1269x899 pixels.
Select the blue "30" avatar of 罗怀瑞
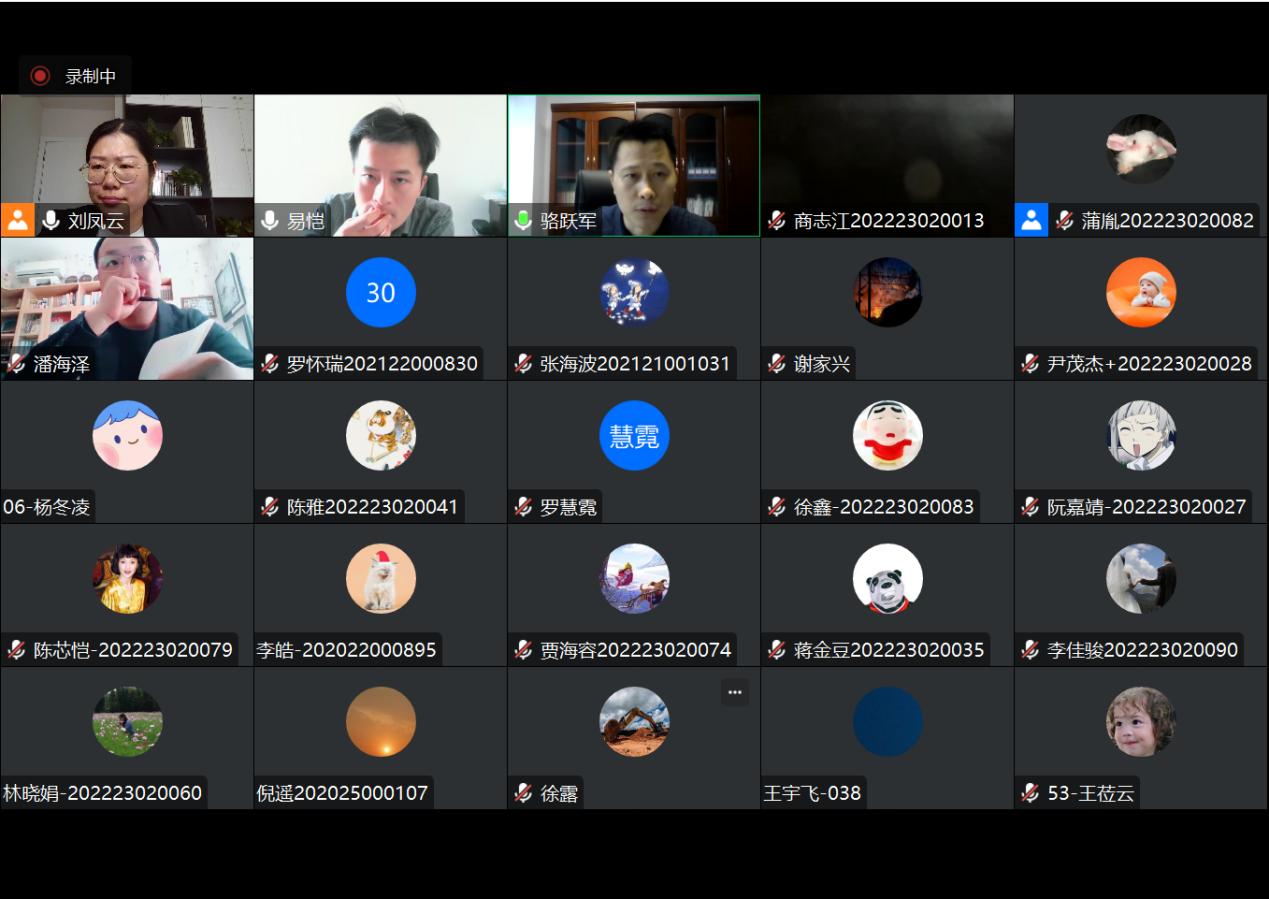(x=380, y=292)
